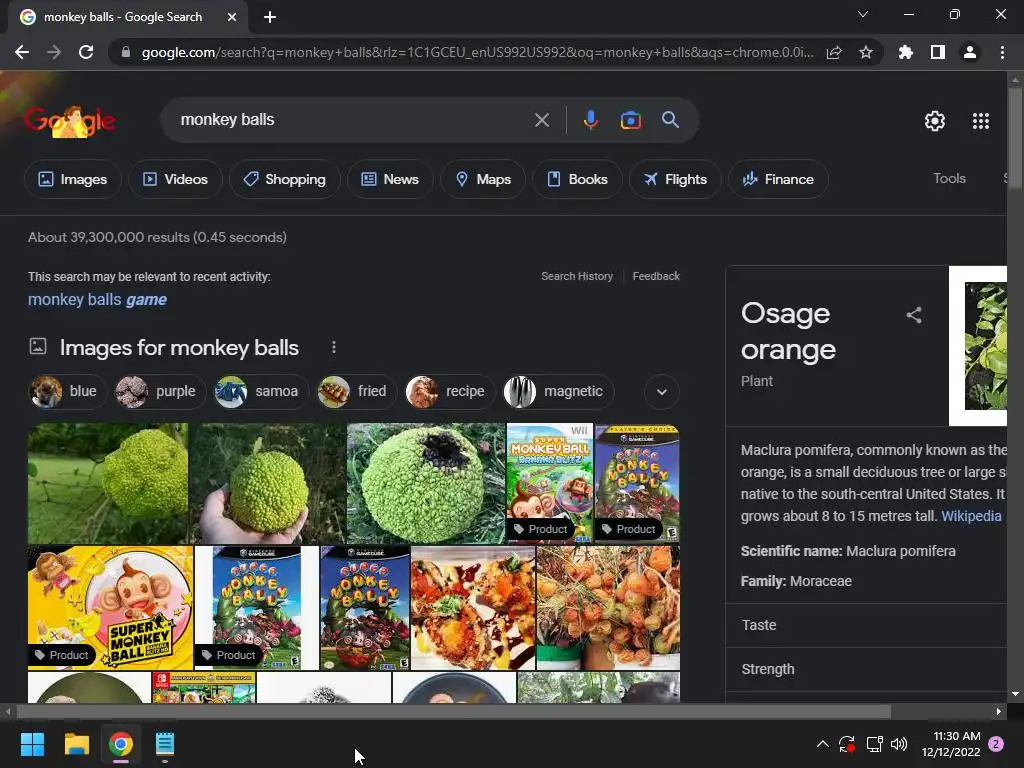
Task: Open the notification count badge
Action: pos(996,744)
